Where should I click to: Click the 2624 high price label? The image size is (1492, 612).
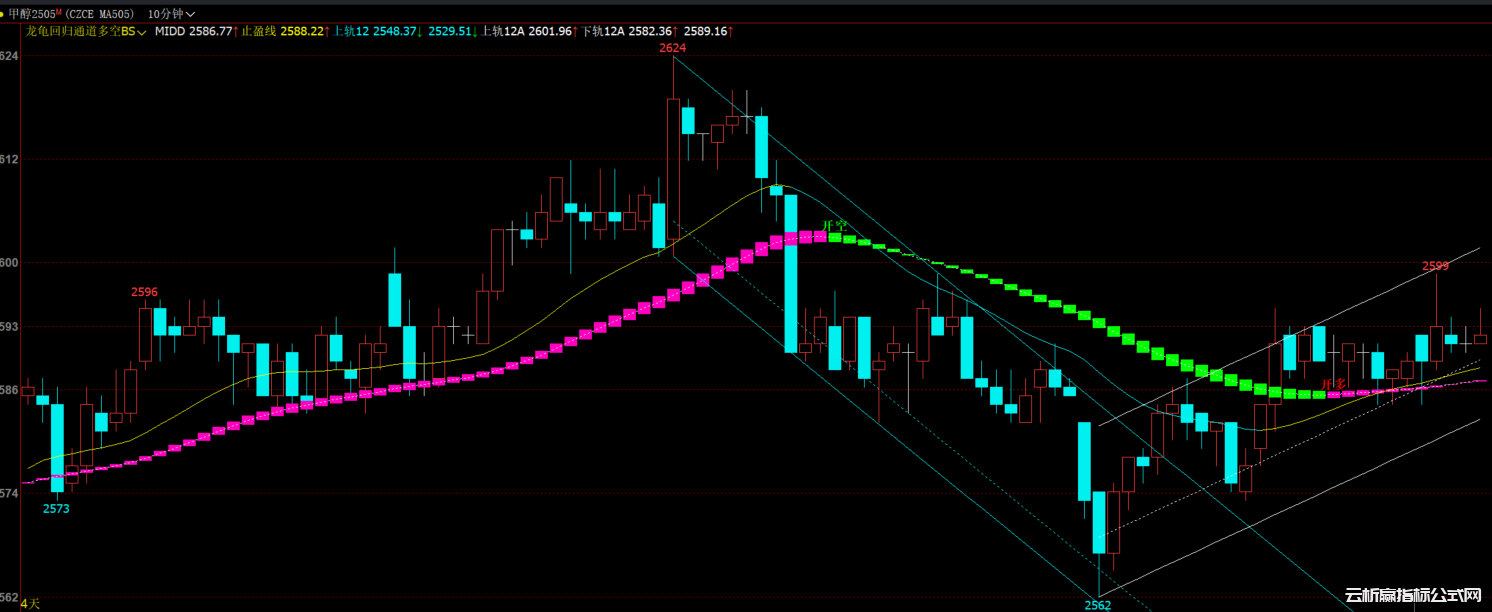coord(672,48)
